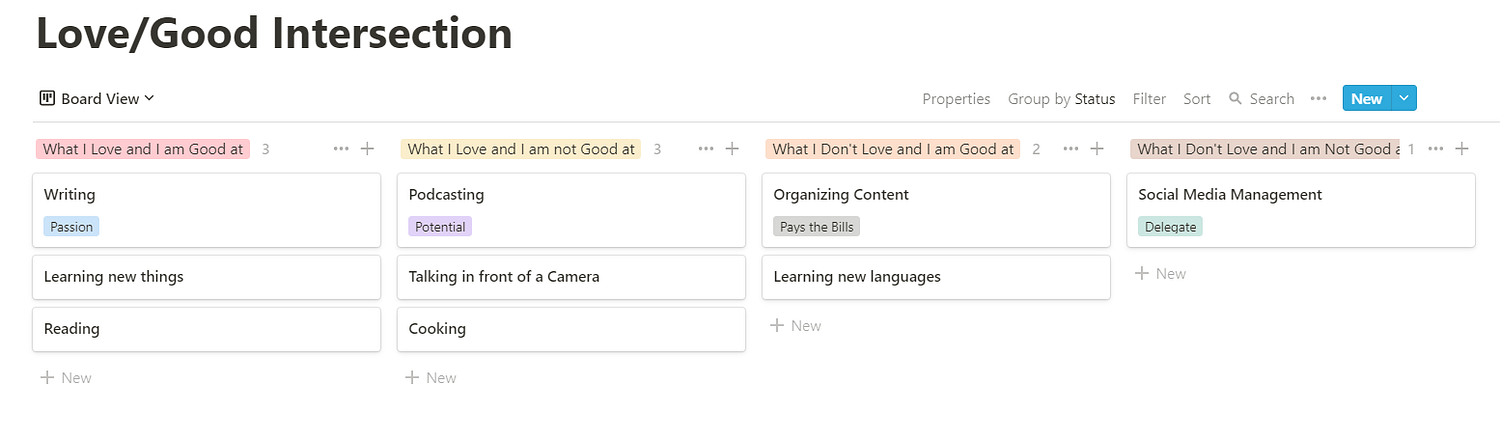Image resolution: width=1500 pixels, height=436 pixels.
Task: Click plus icon in "Don't Love and Good at" header
Action: pos(1097,149)
